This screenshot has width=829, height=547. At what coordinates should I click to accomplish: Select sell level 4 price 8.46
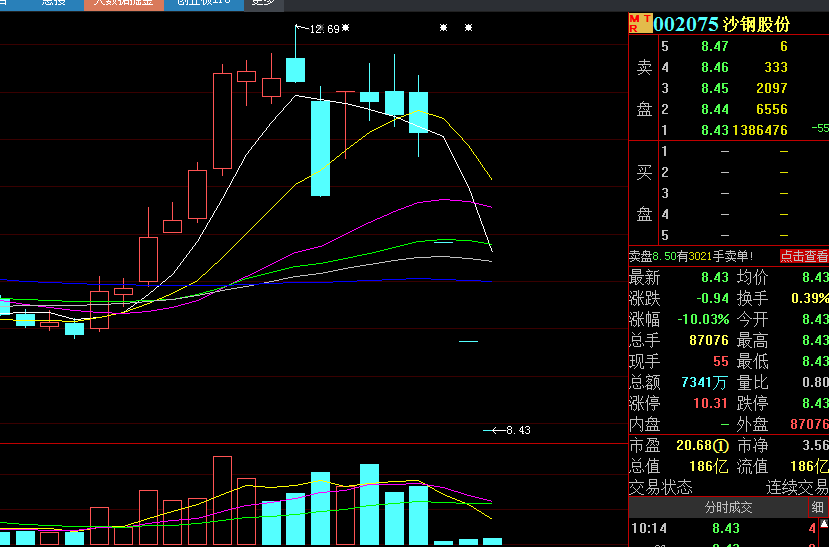[715, 67]
